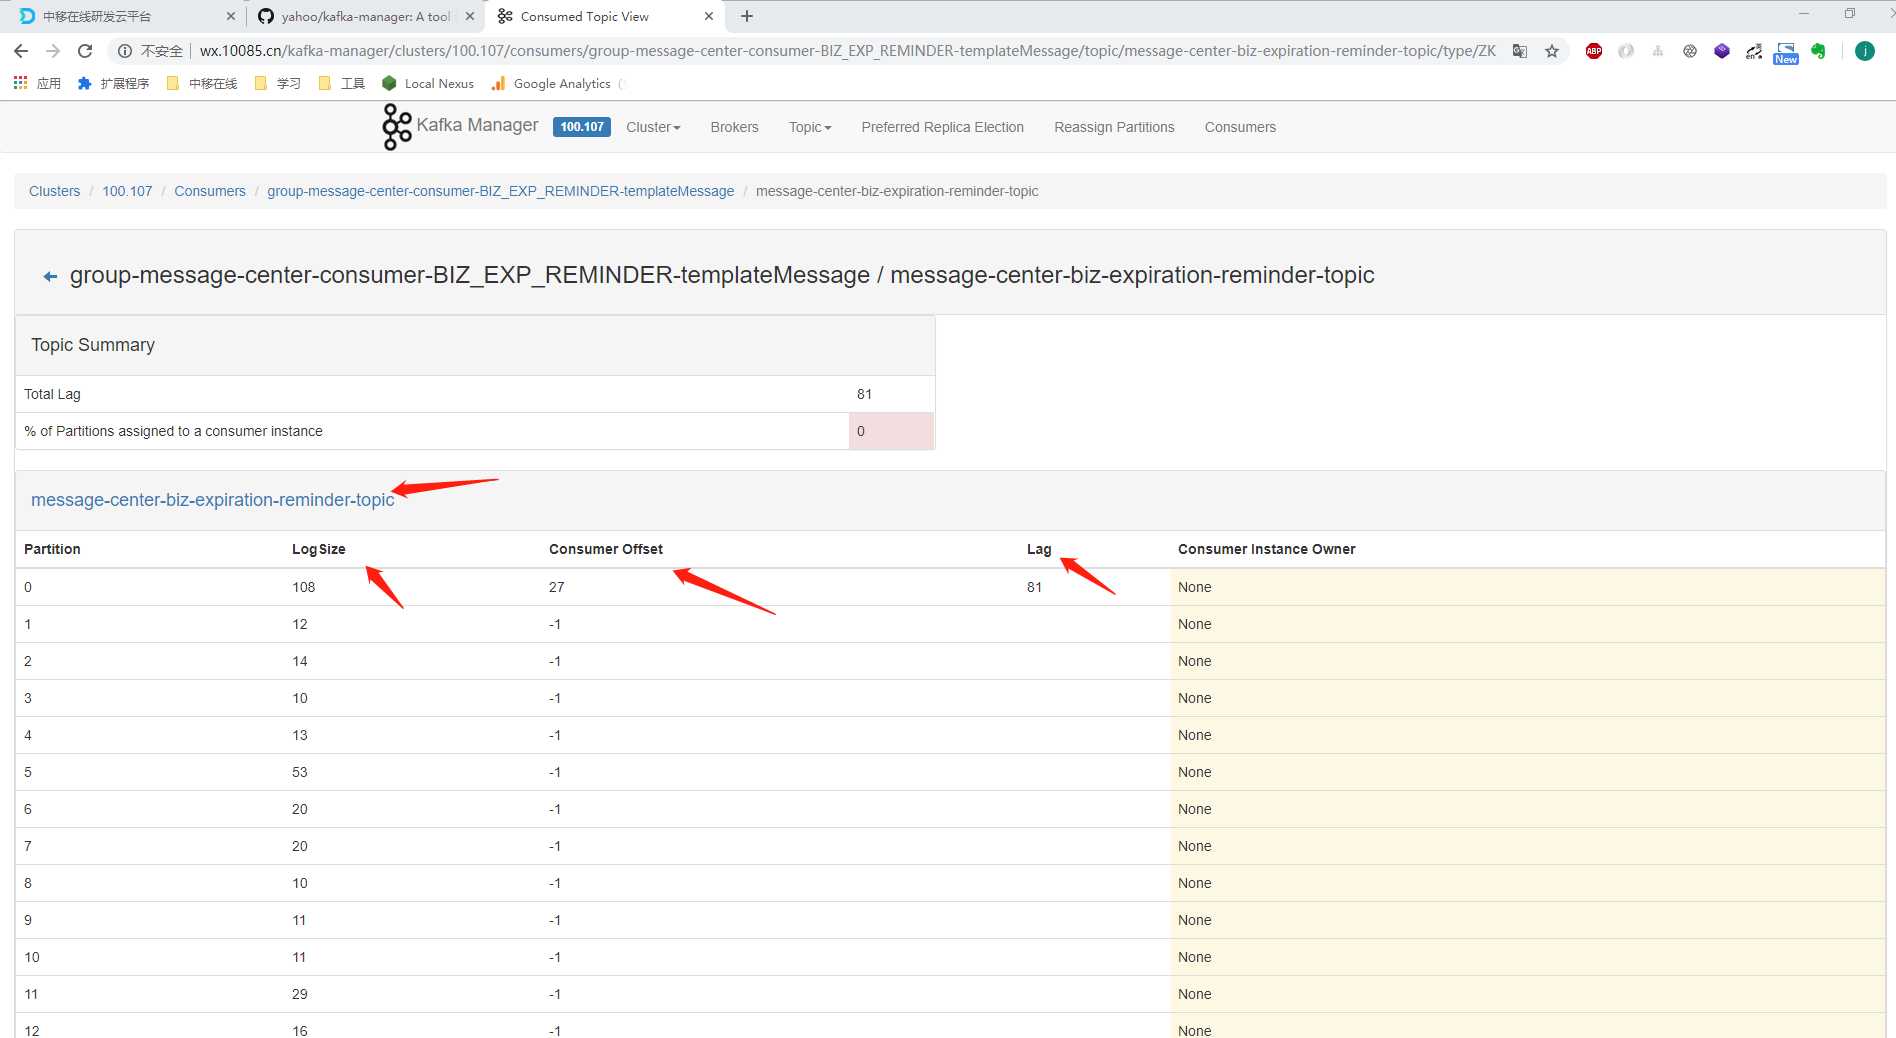
Task: Open the Google Analytics bookmark
Action: (551, 83)
